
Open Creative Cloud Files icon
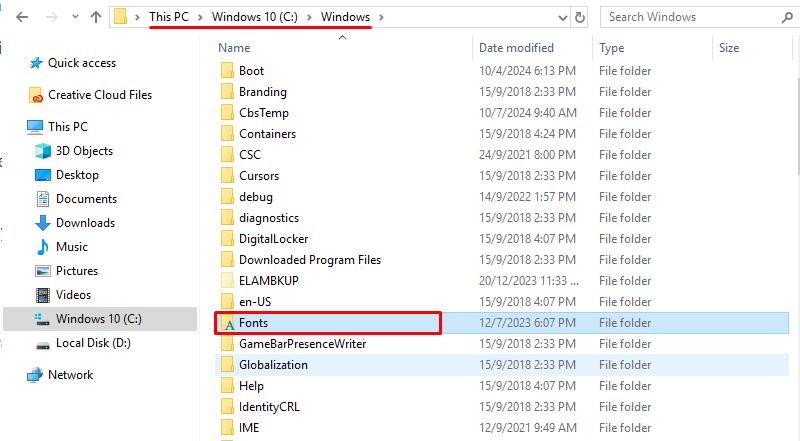[x=36, y=95]
